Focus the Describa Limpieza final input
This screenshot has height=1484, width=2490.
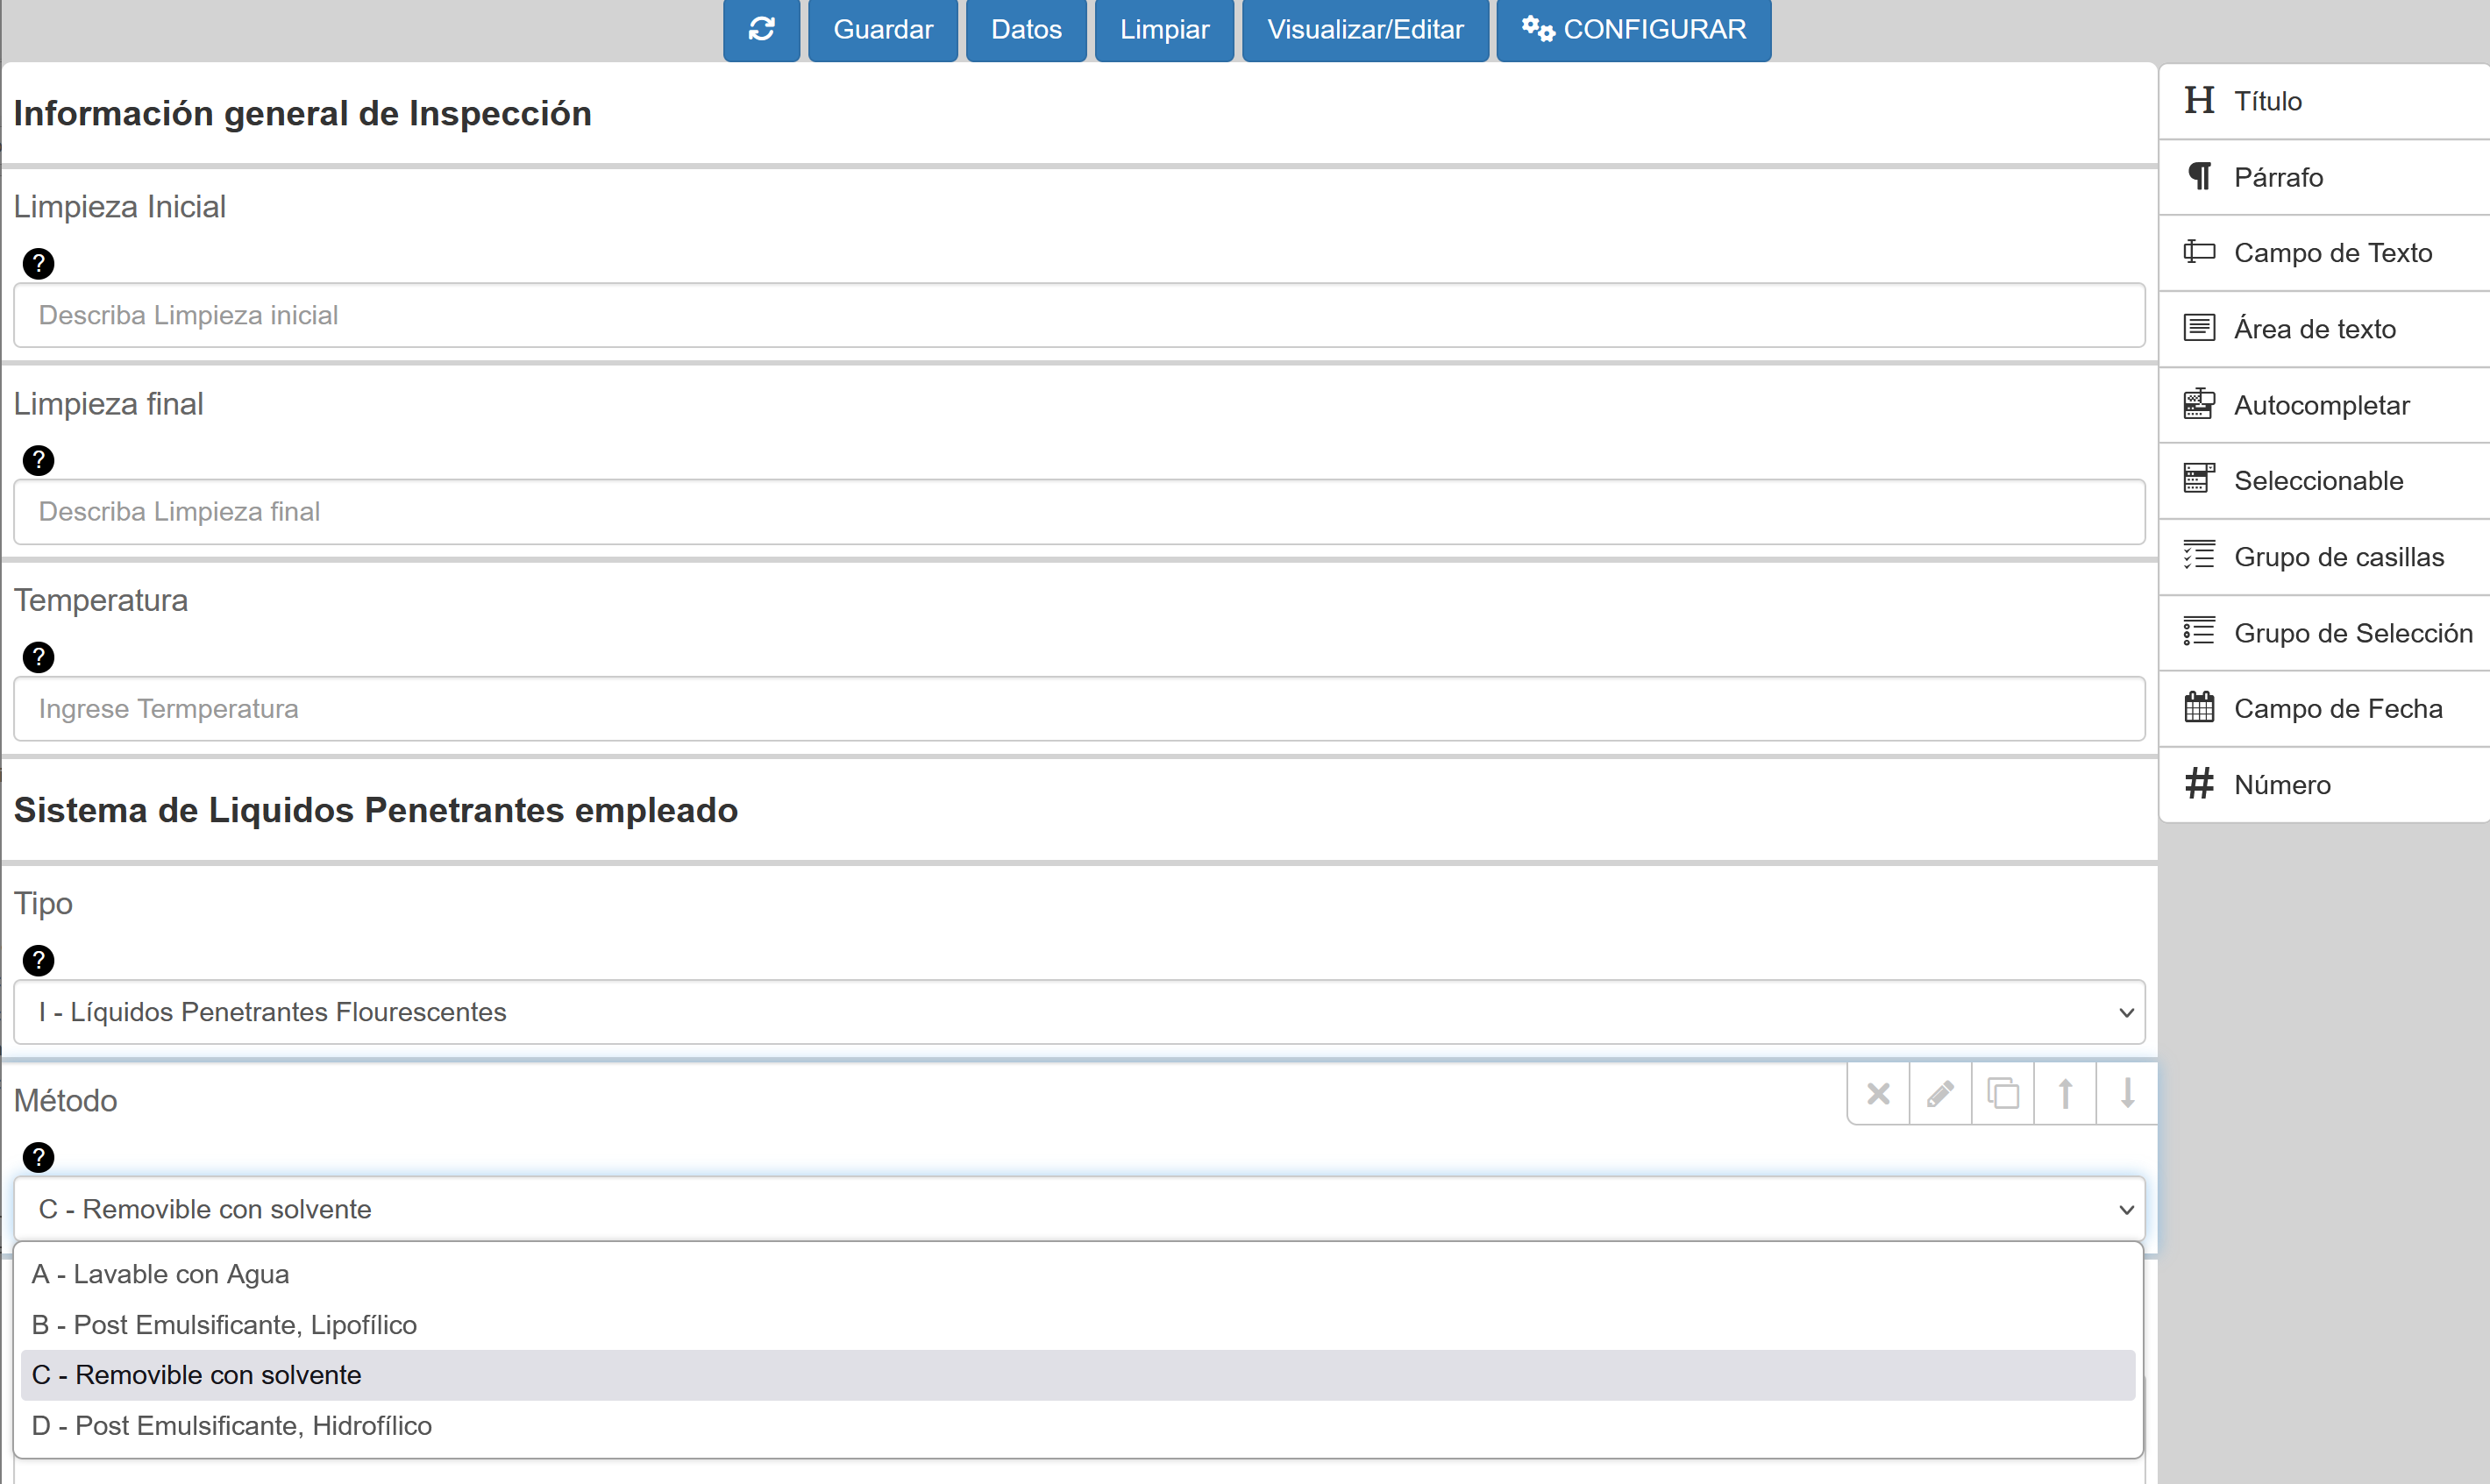pos(1078,512)
